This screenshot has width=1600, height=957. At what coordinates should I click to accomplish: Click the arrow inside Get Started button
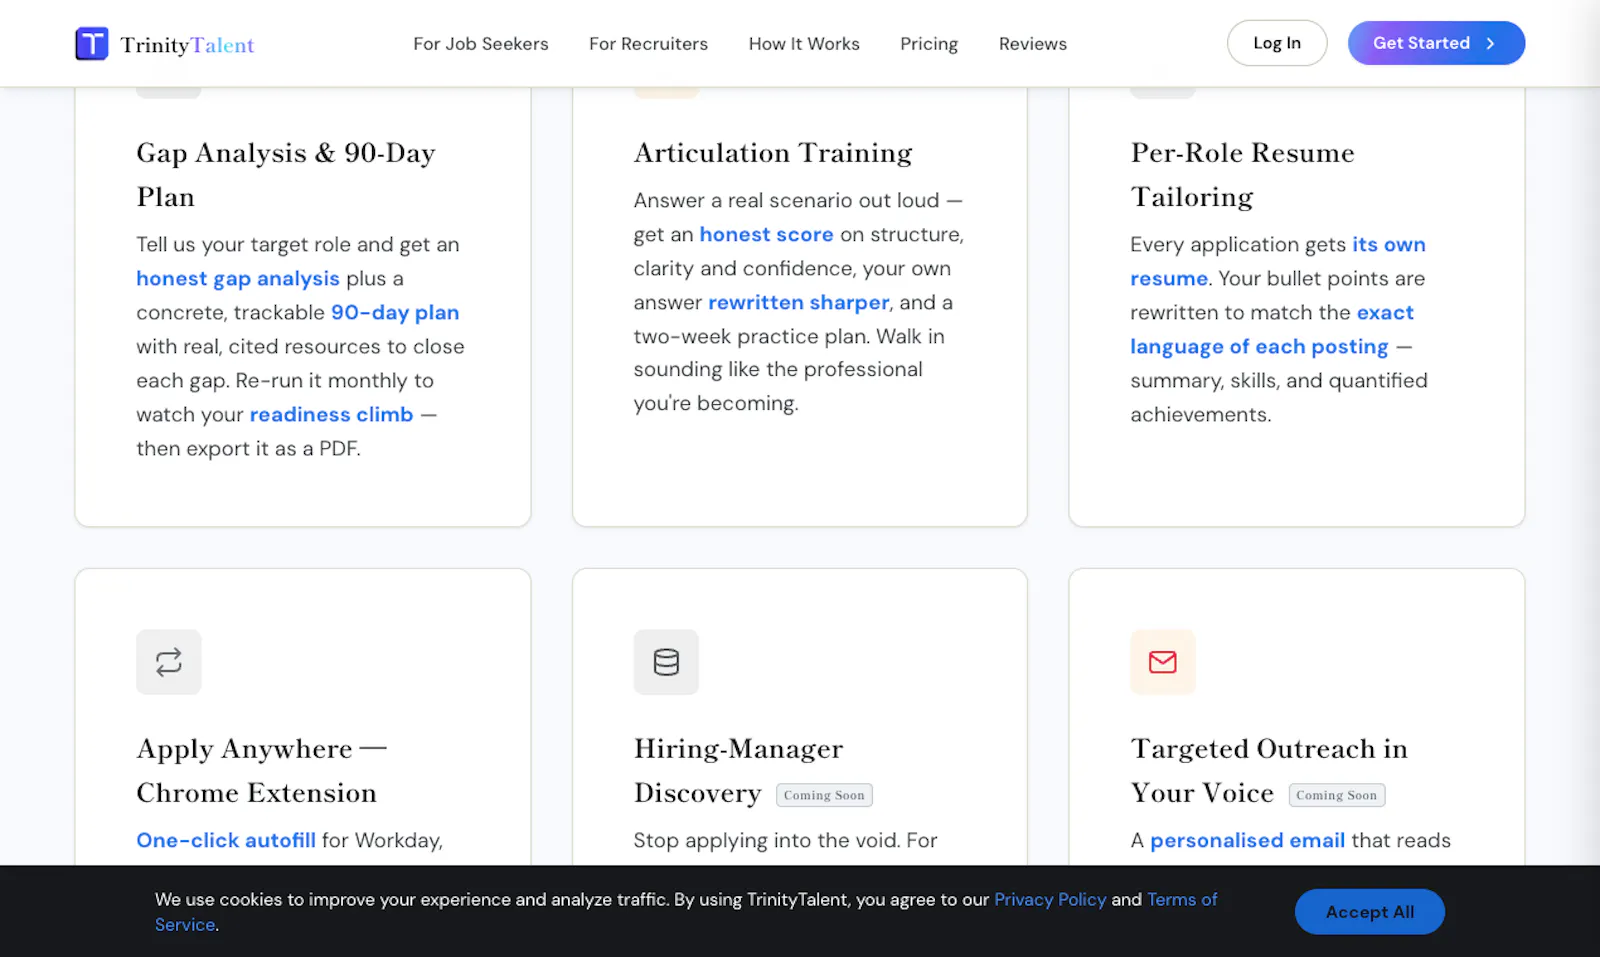pyautogui.click(x=1490, y=44)
